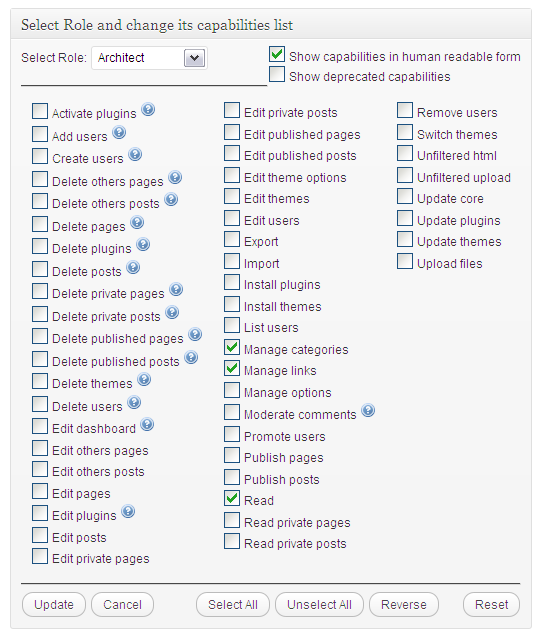This screenshot has height=637, width=542.
Task: Click the Update button
Action: pyautogui.click(x=54, y=604)
